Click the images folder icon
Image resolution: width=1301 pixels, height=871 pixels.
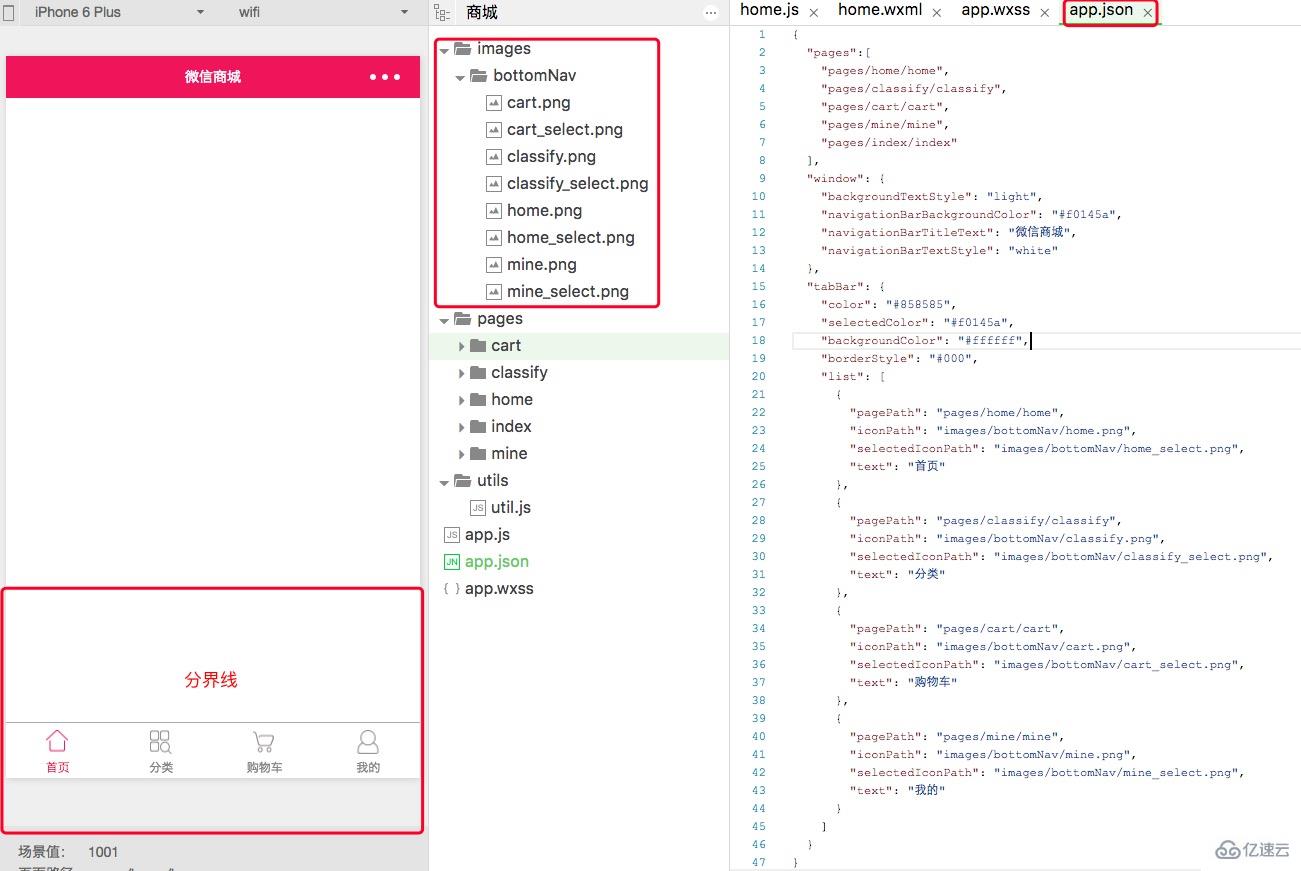[462, 48]
